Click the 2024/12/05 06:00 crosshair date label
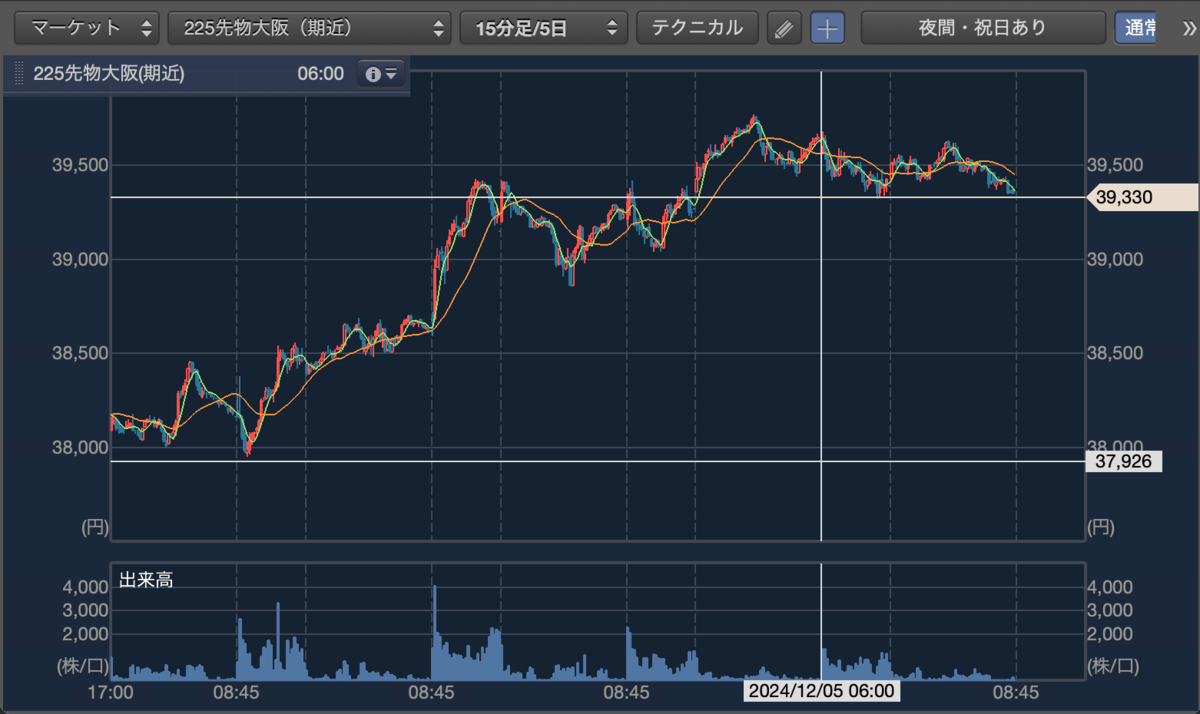The width and height of the screenshot is (1200, 714). (x=821, y=691)
